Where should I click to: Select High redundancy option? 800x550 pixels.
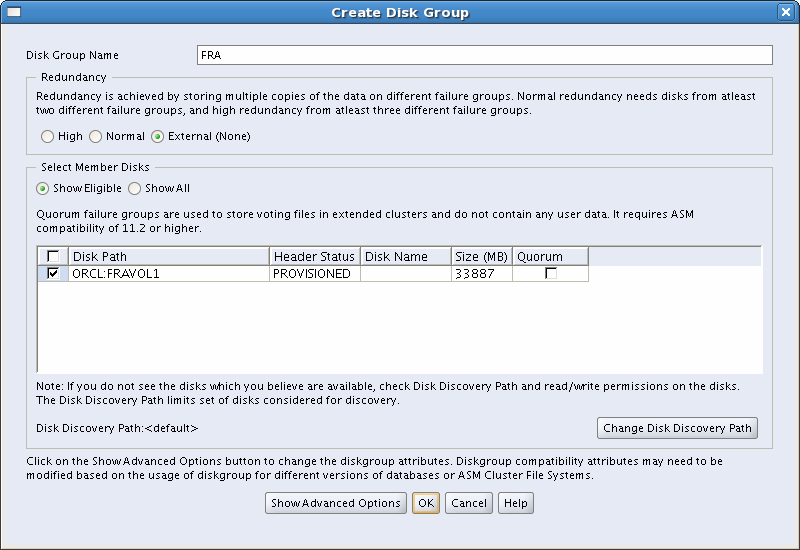[47, 136]
